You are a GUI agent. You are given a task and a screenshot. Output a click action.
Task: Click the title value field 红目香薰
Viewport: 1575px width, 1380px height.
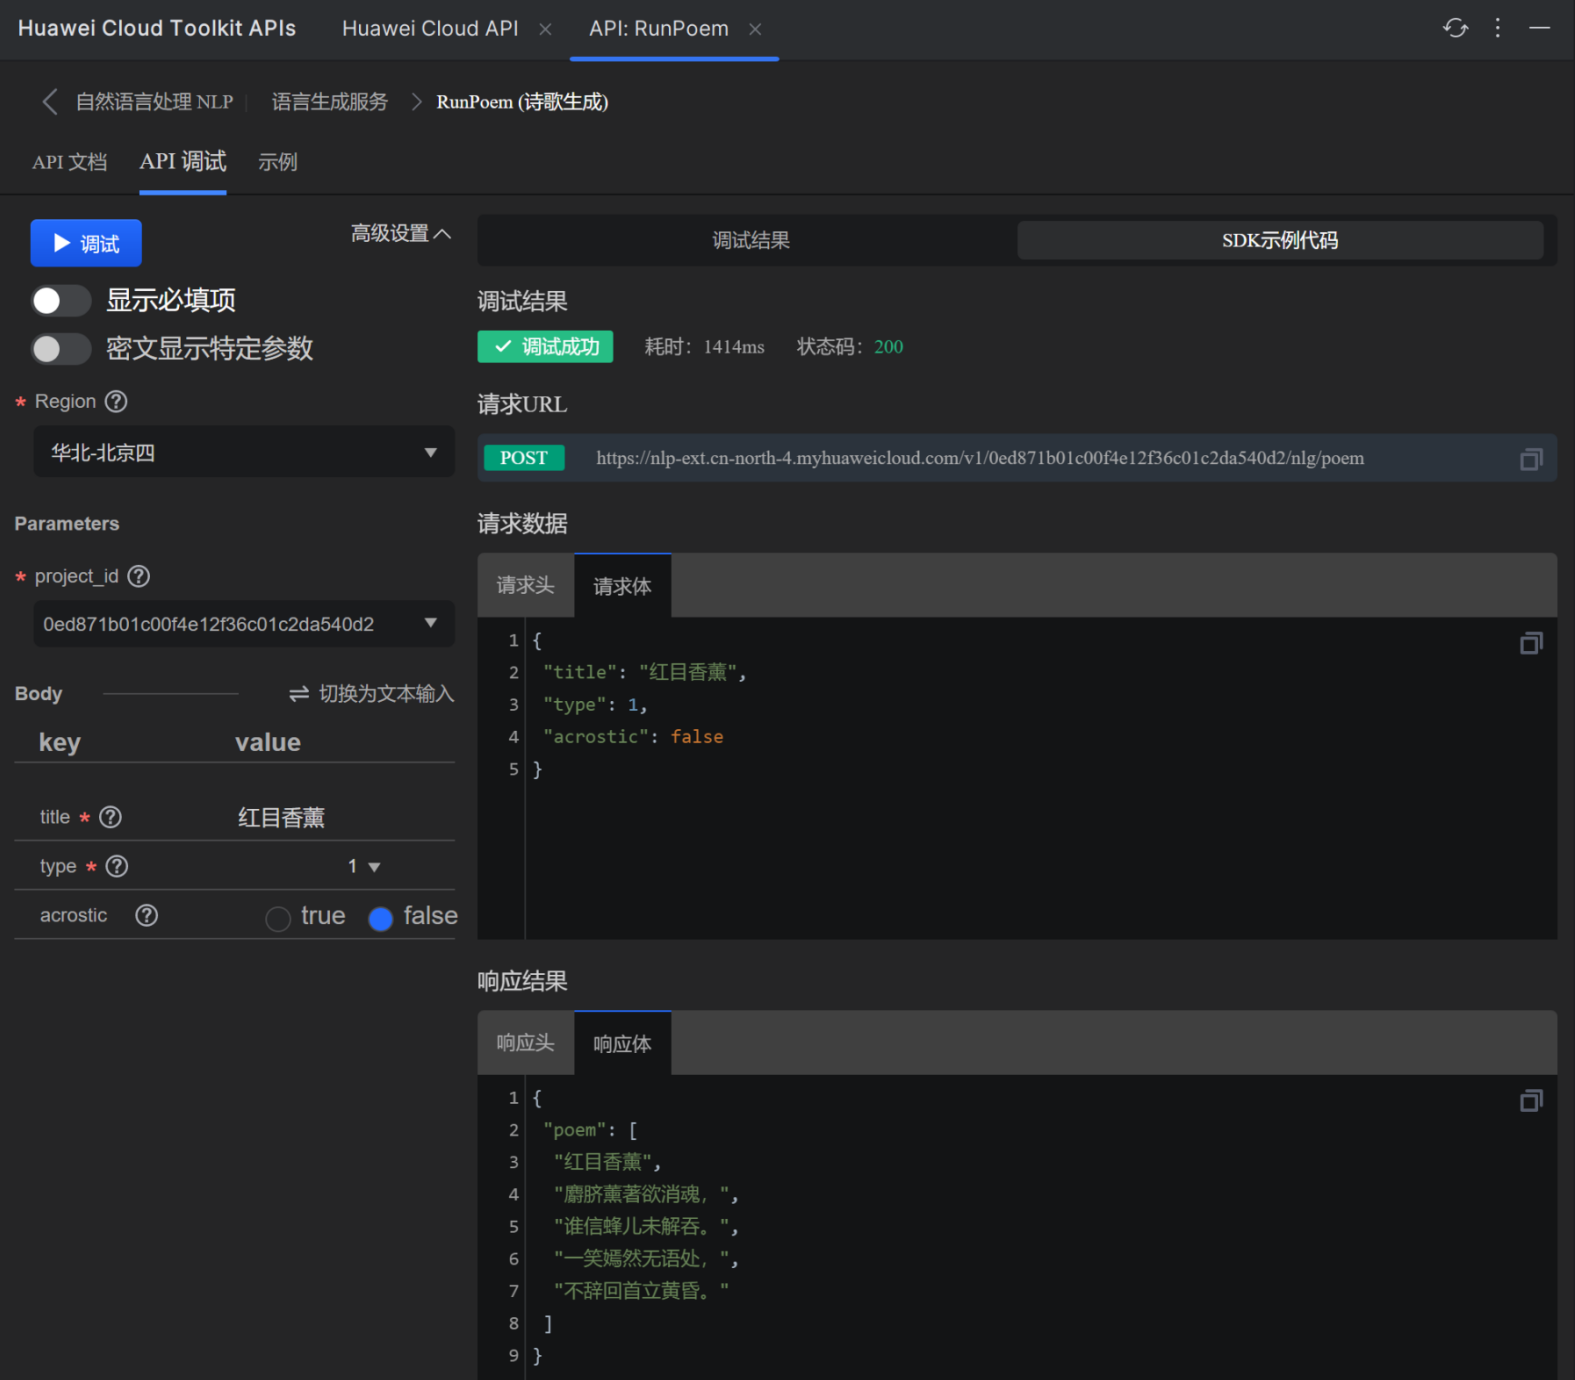tap(282, 817)
